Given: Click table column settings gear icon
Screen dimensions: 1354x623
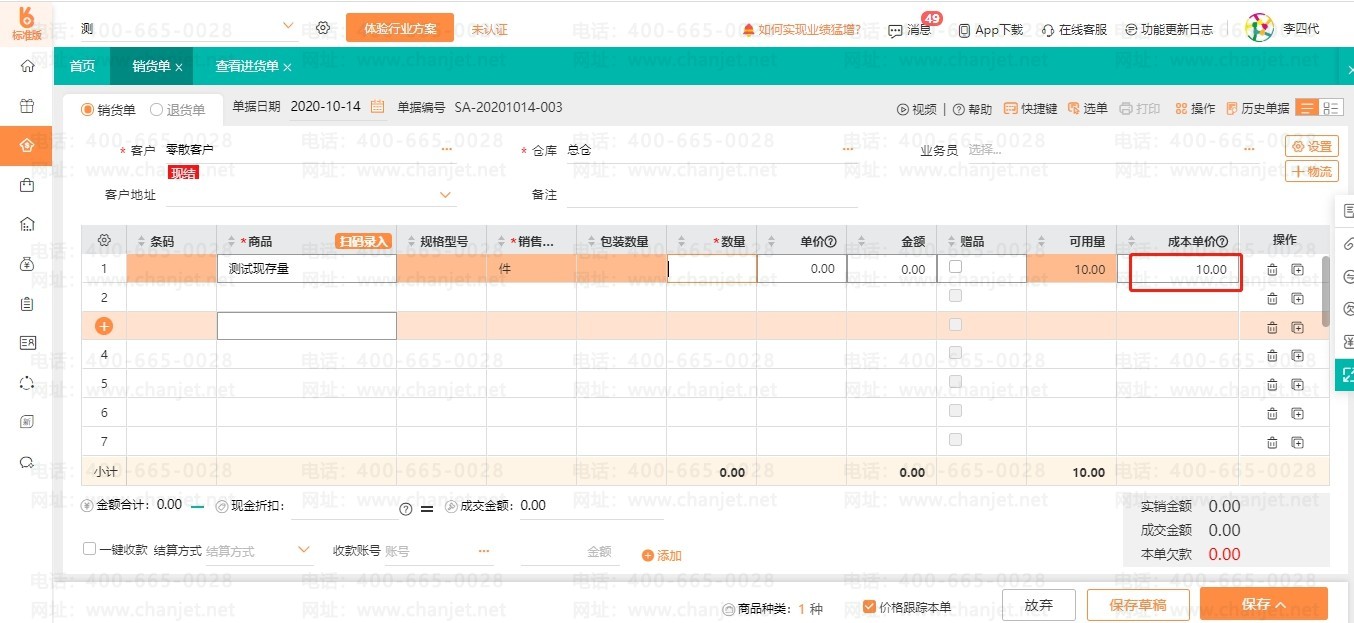Looking at the screenshot, I should coord(104,241).
